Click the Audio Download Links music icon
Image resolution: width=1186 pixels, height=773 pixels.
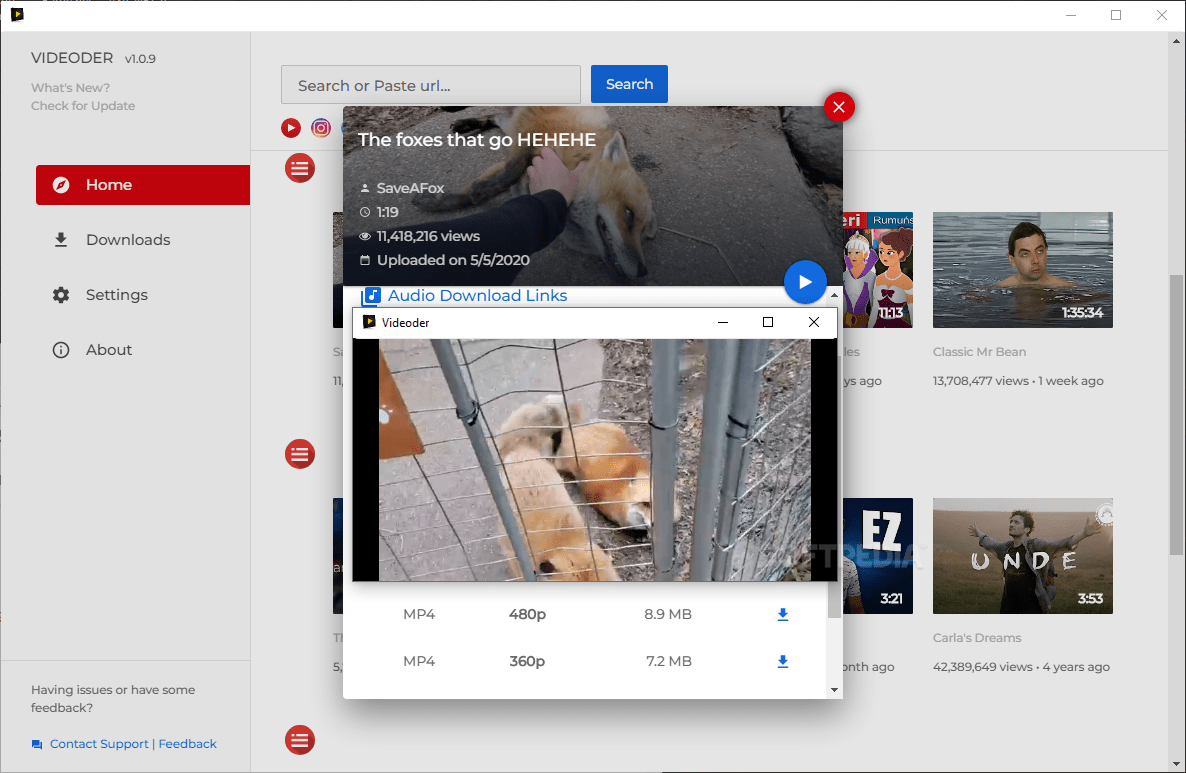coord(371,296)
